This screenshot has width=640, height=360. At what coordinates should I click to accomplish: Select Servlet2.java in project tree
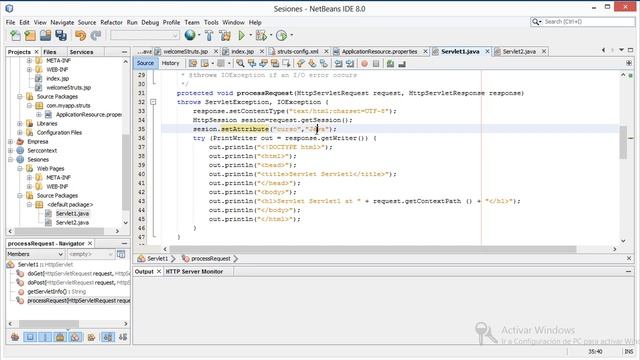pyautogui.click(x=72, y=222)
